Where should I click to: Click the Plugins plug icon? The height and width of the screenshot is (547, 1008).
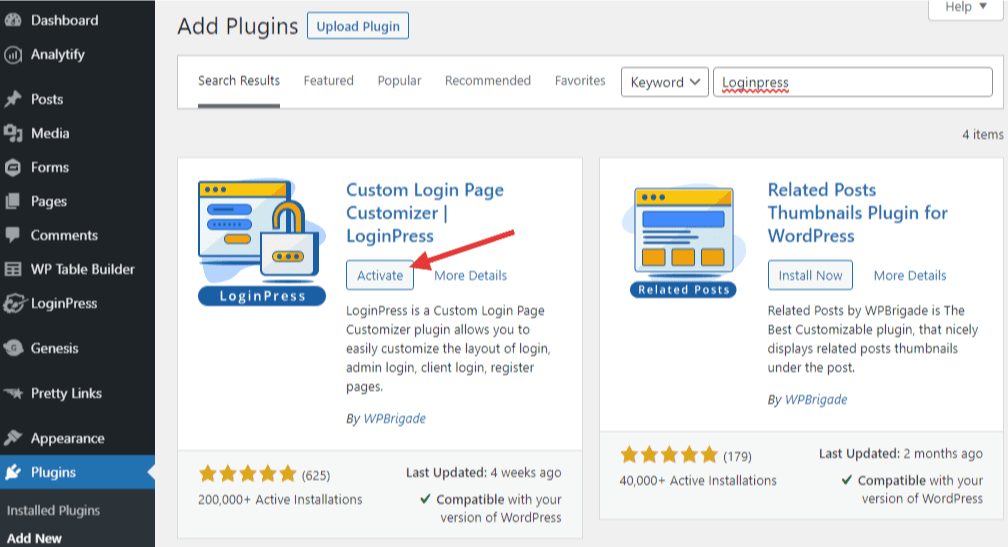(x=13, y=472)
